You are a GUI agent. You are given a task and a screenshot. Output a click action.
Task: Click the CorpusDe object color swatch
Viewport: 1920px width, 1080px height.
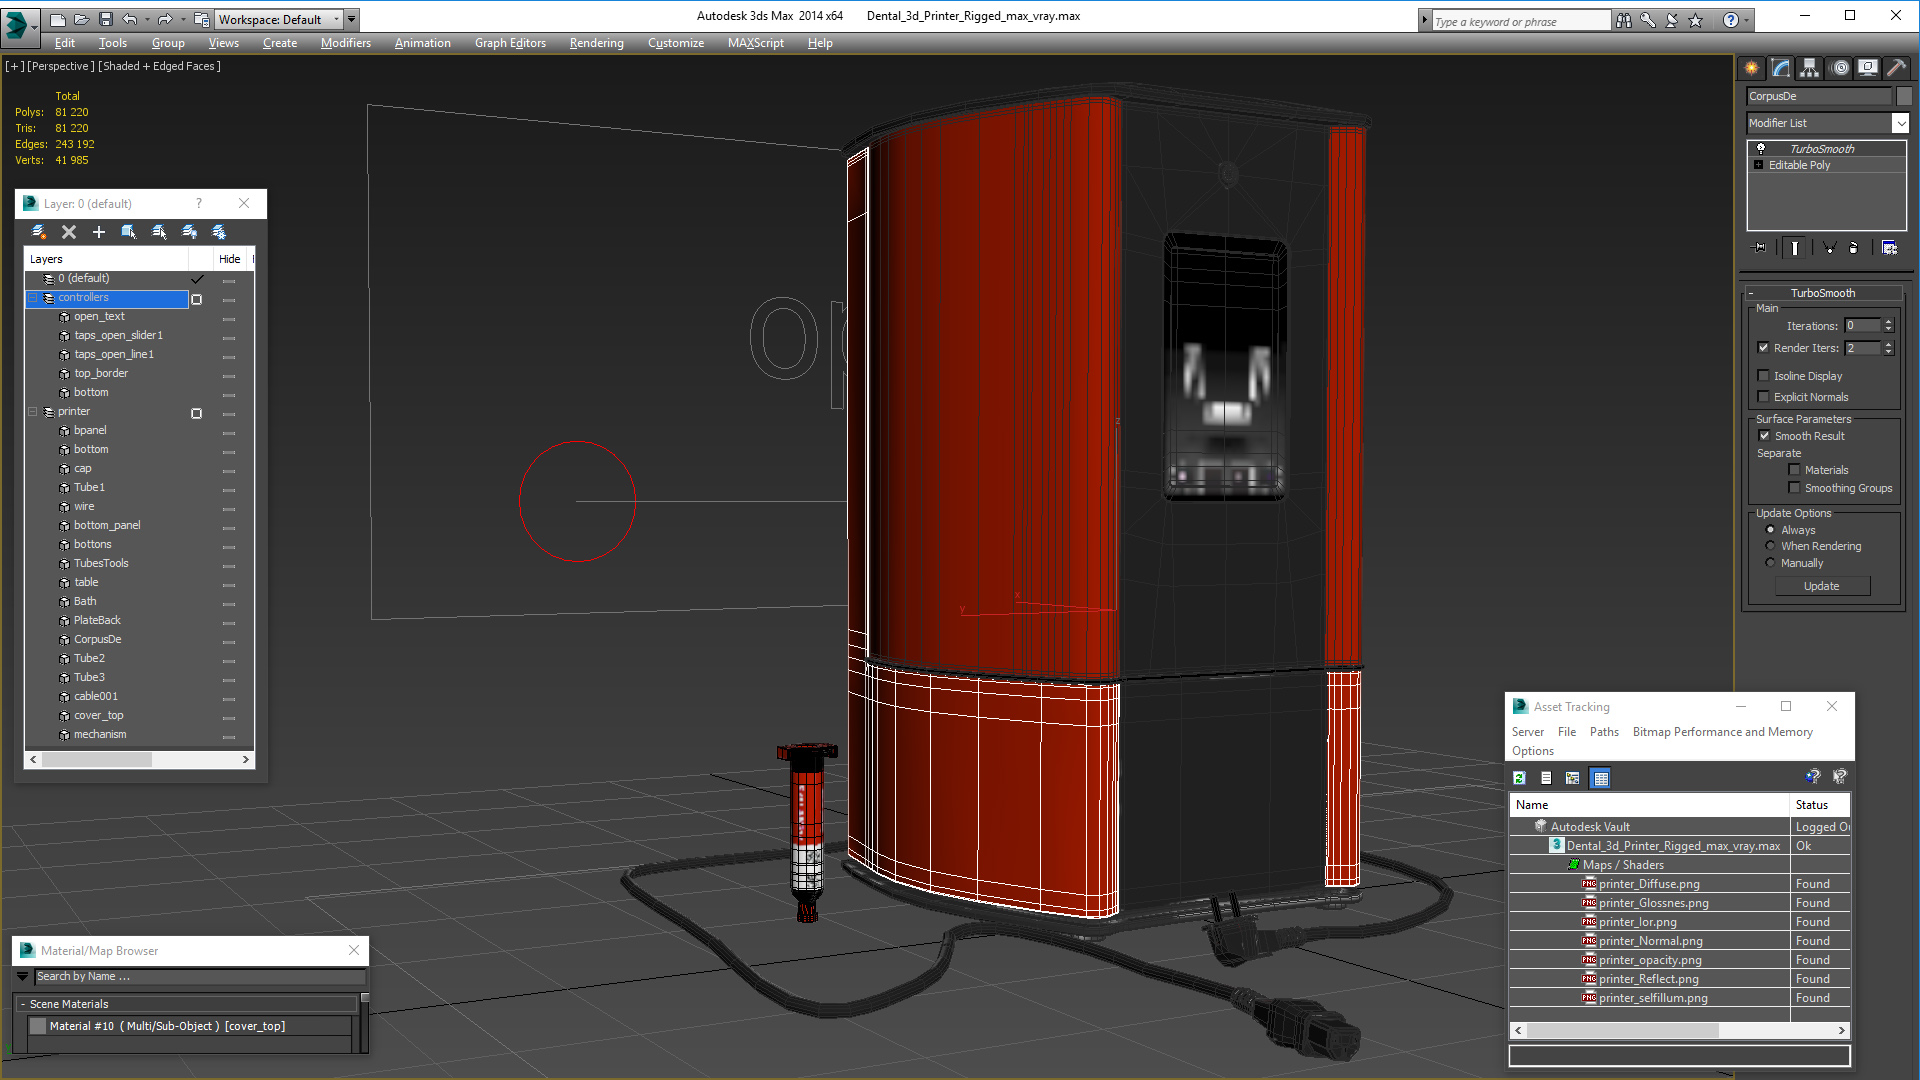pos(1904,96)
